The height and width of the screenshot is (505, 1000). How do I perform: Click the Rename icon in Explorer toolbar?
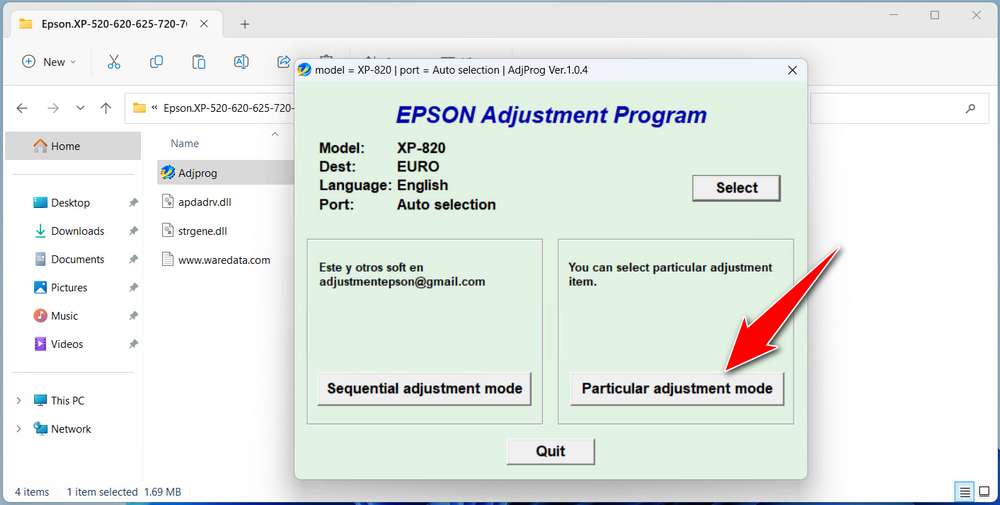(x=241, y=62)
